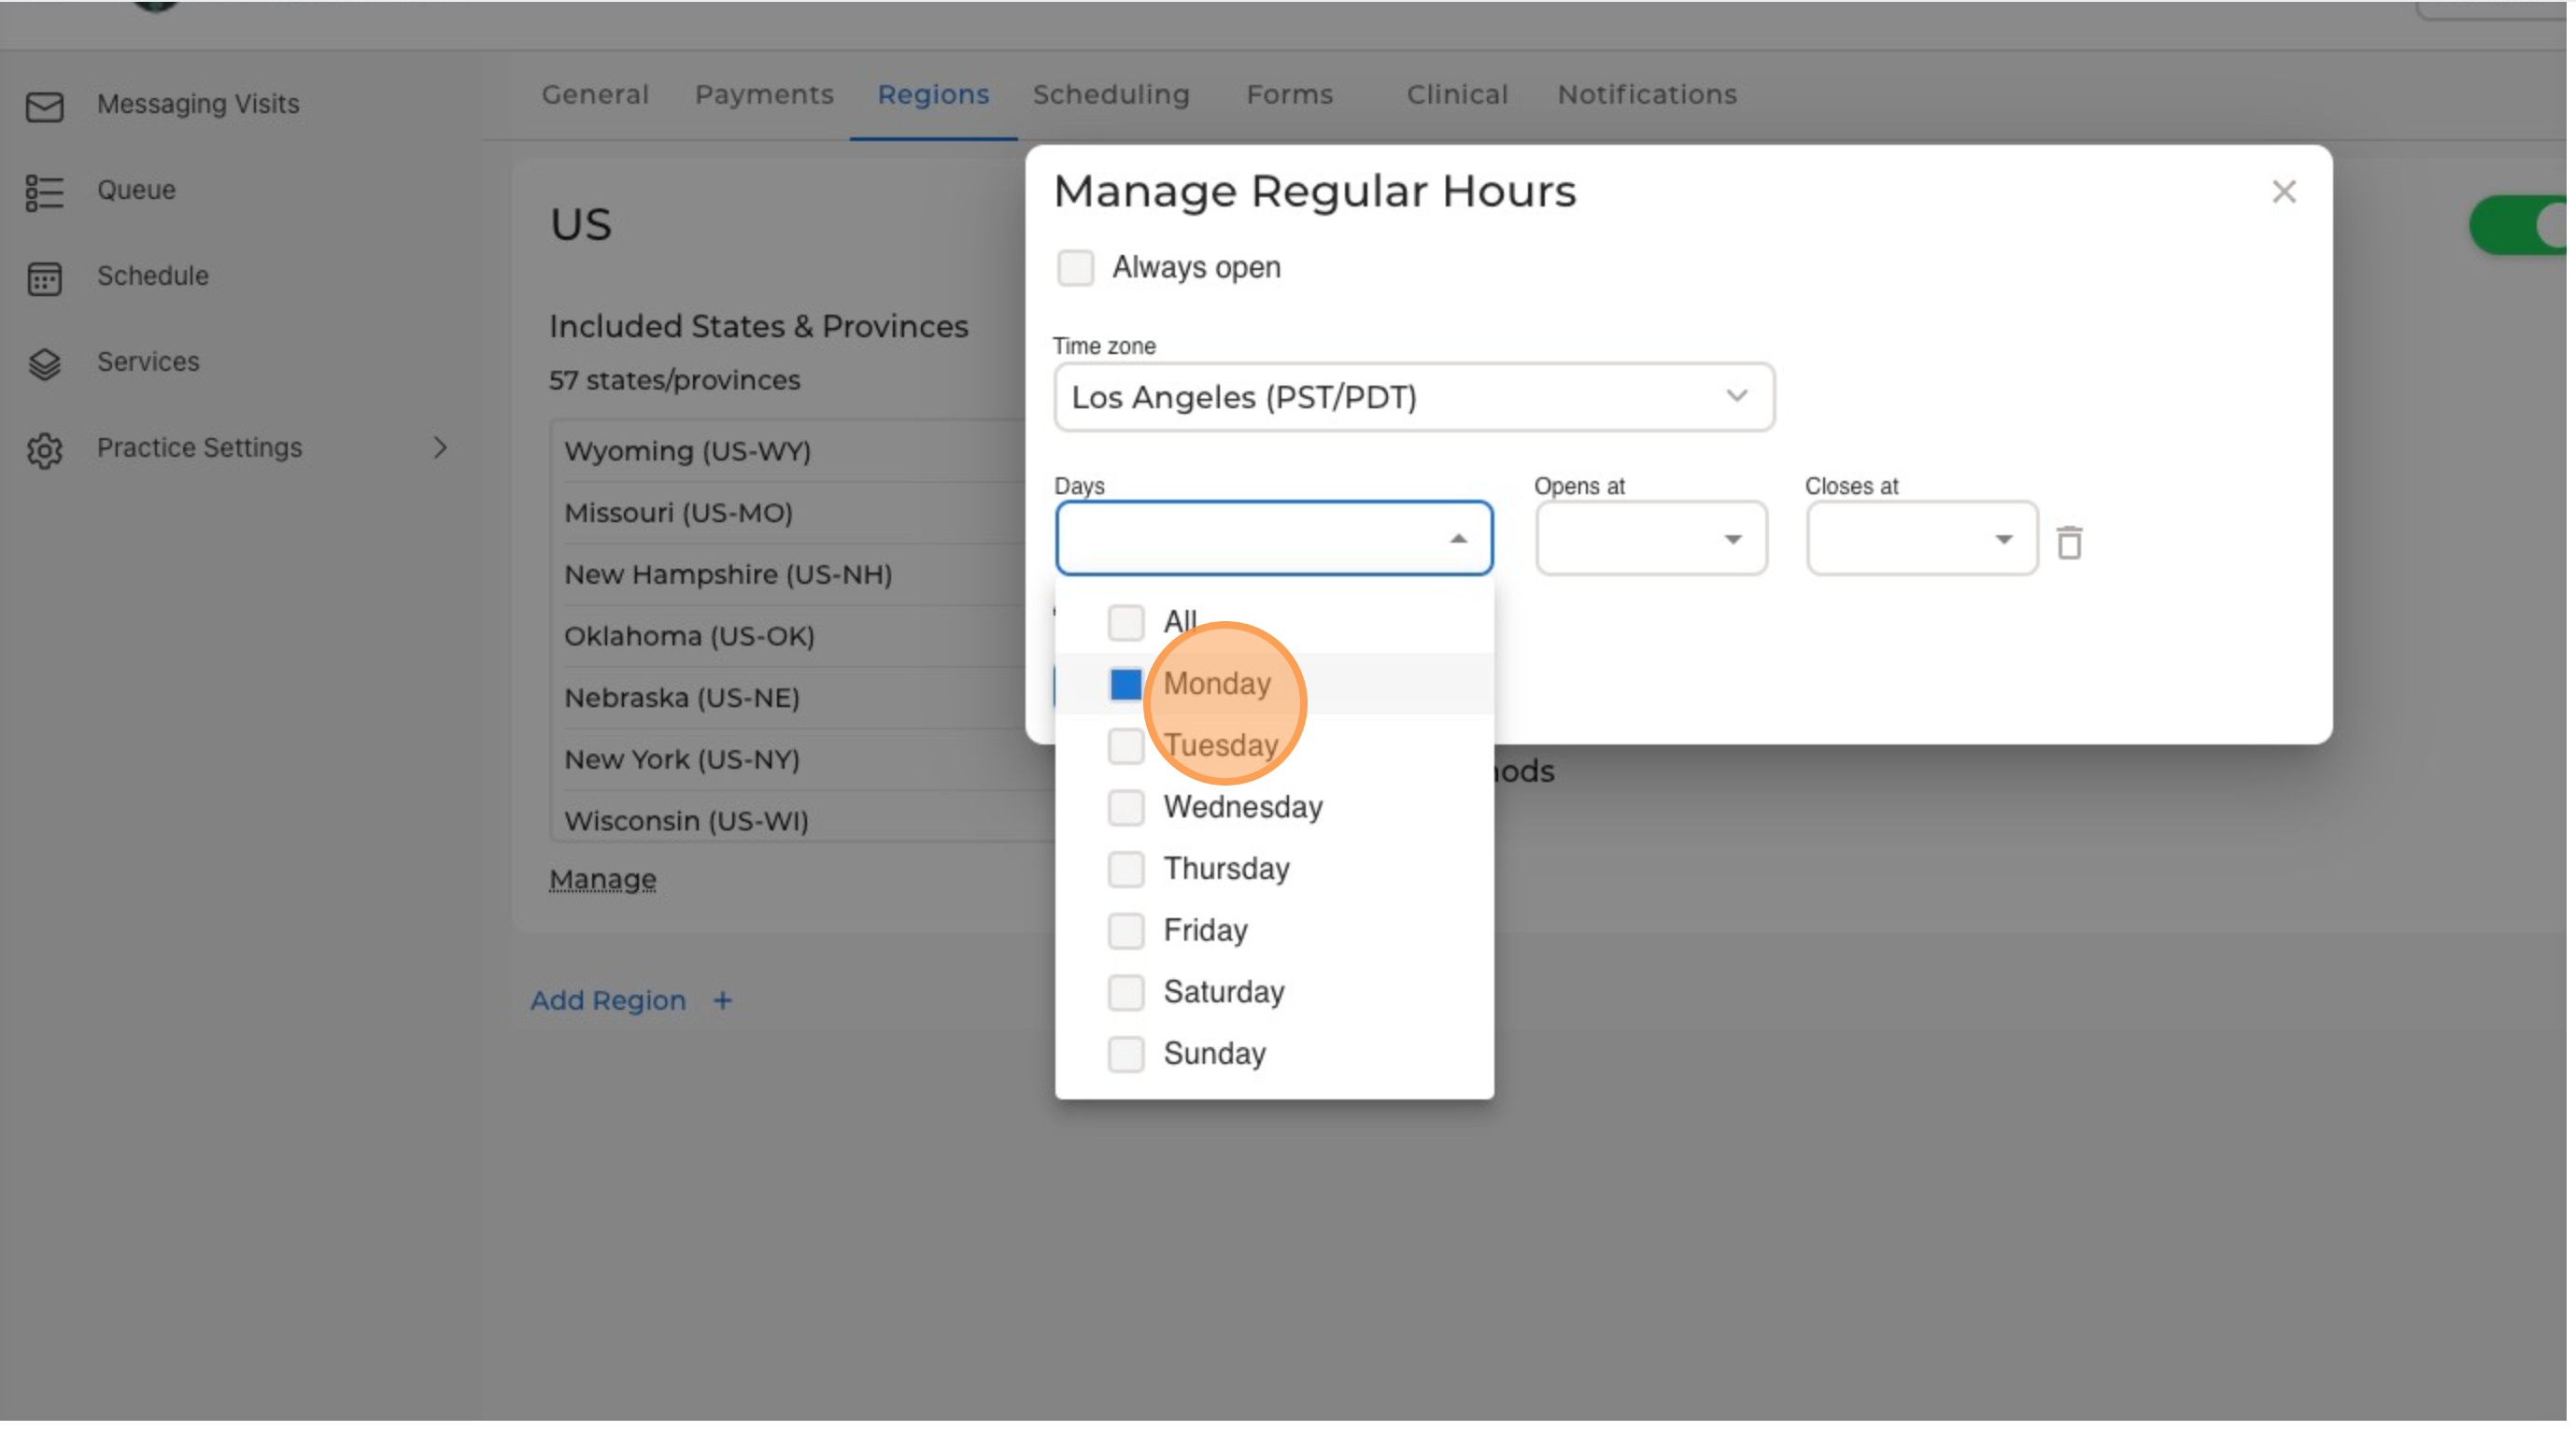Toggle the green region enabled switch
2576x1431 pixels.
(2520, 225)
